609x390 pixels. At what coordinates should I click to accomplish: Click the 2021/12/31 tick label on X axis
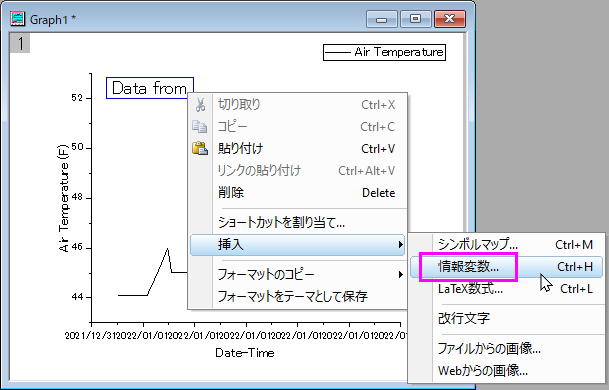90,335
